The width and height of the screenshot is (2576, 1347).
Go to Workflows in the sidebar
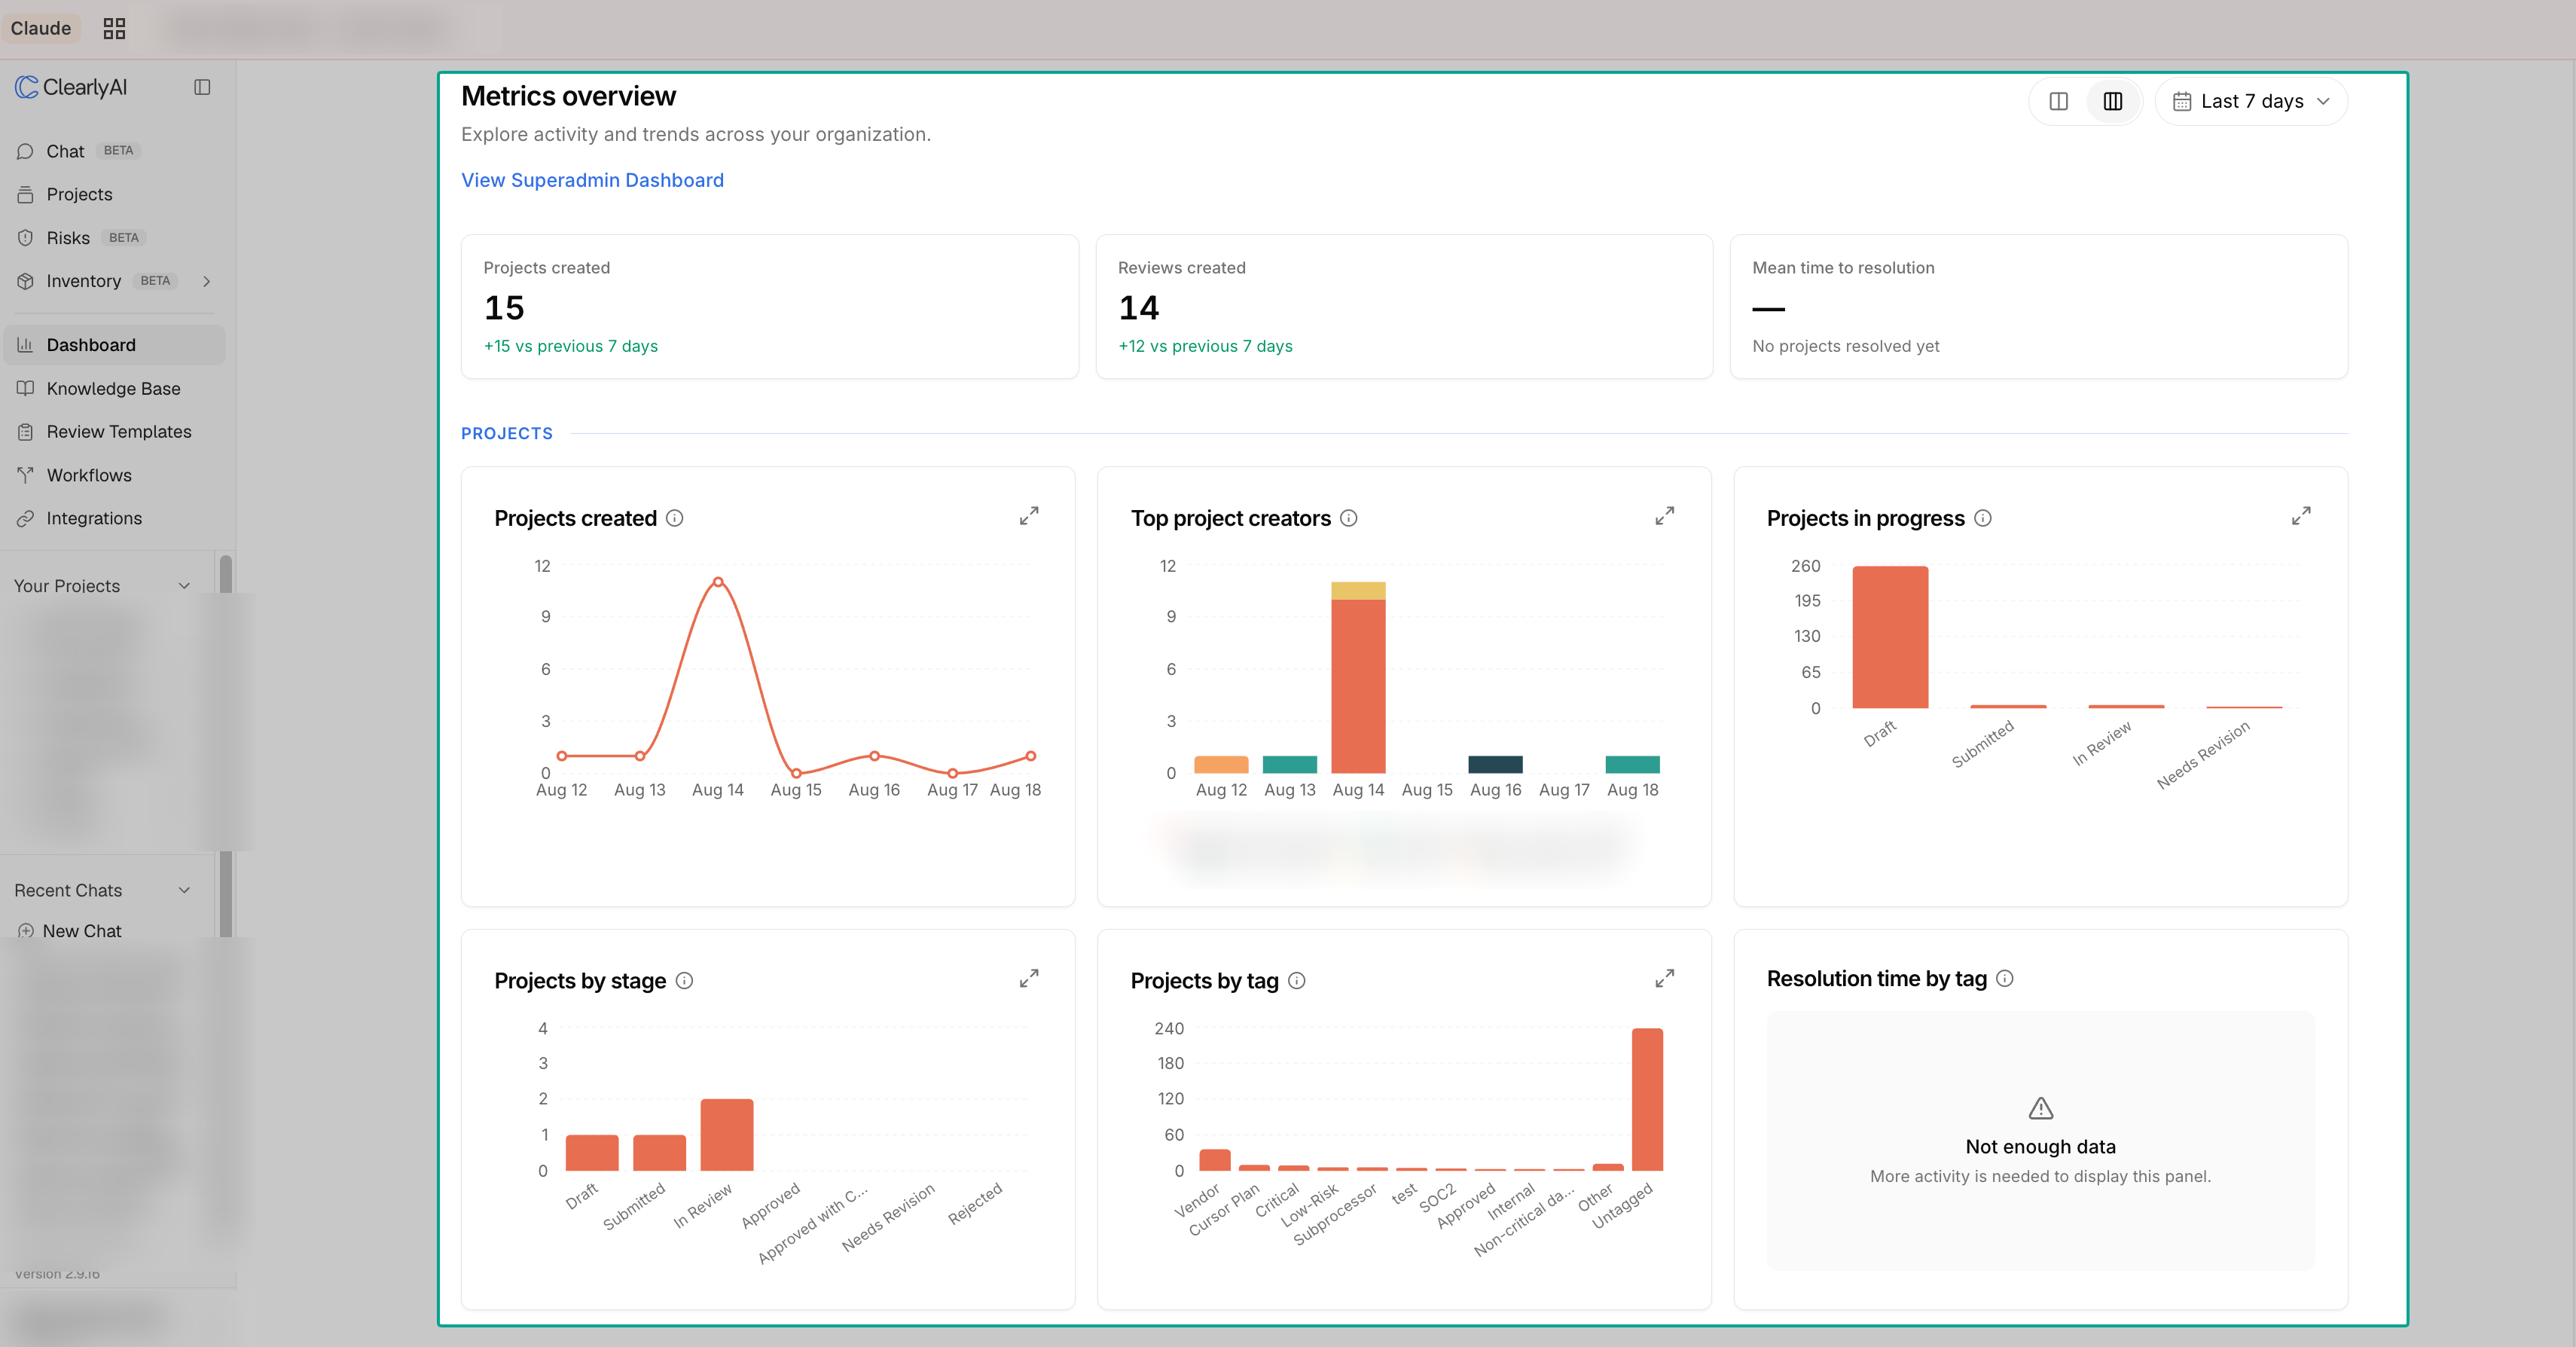tap(115, 475)
